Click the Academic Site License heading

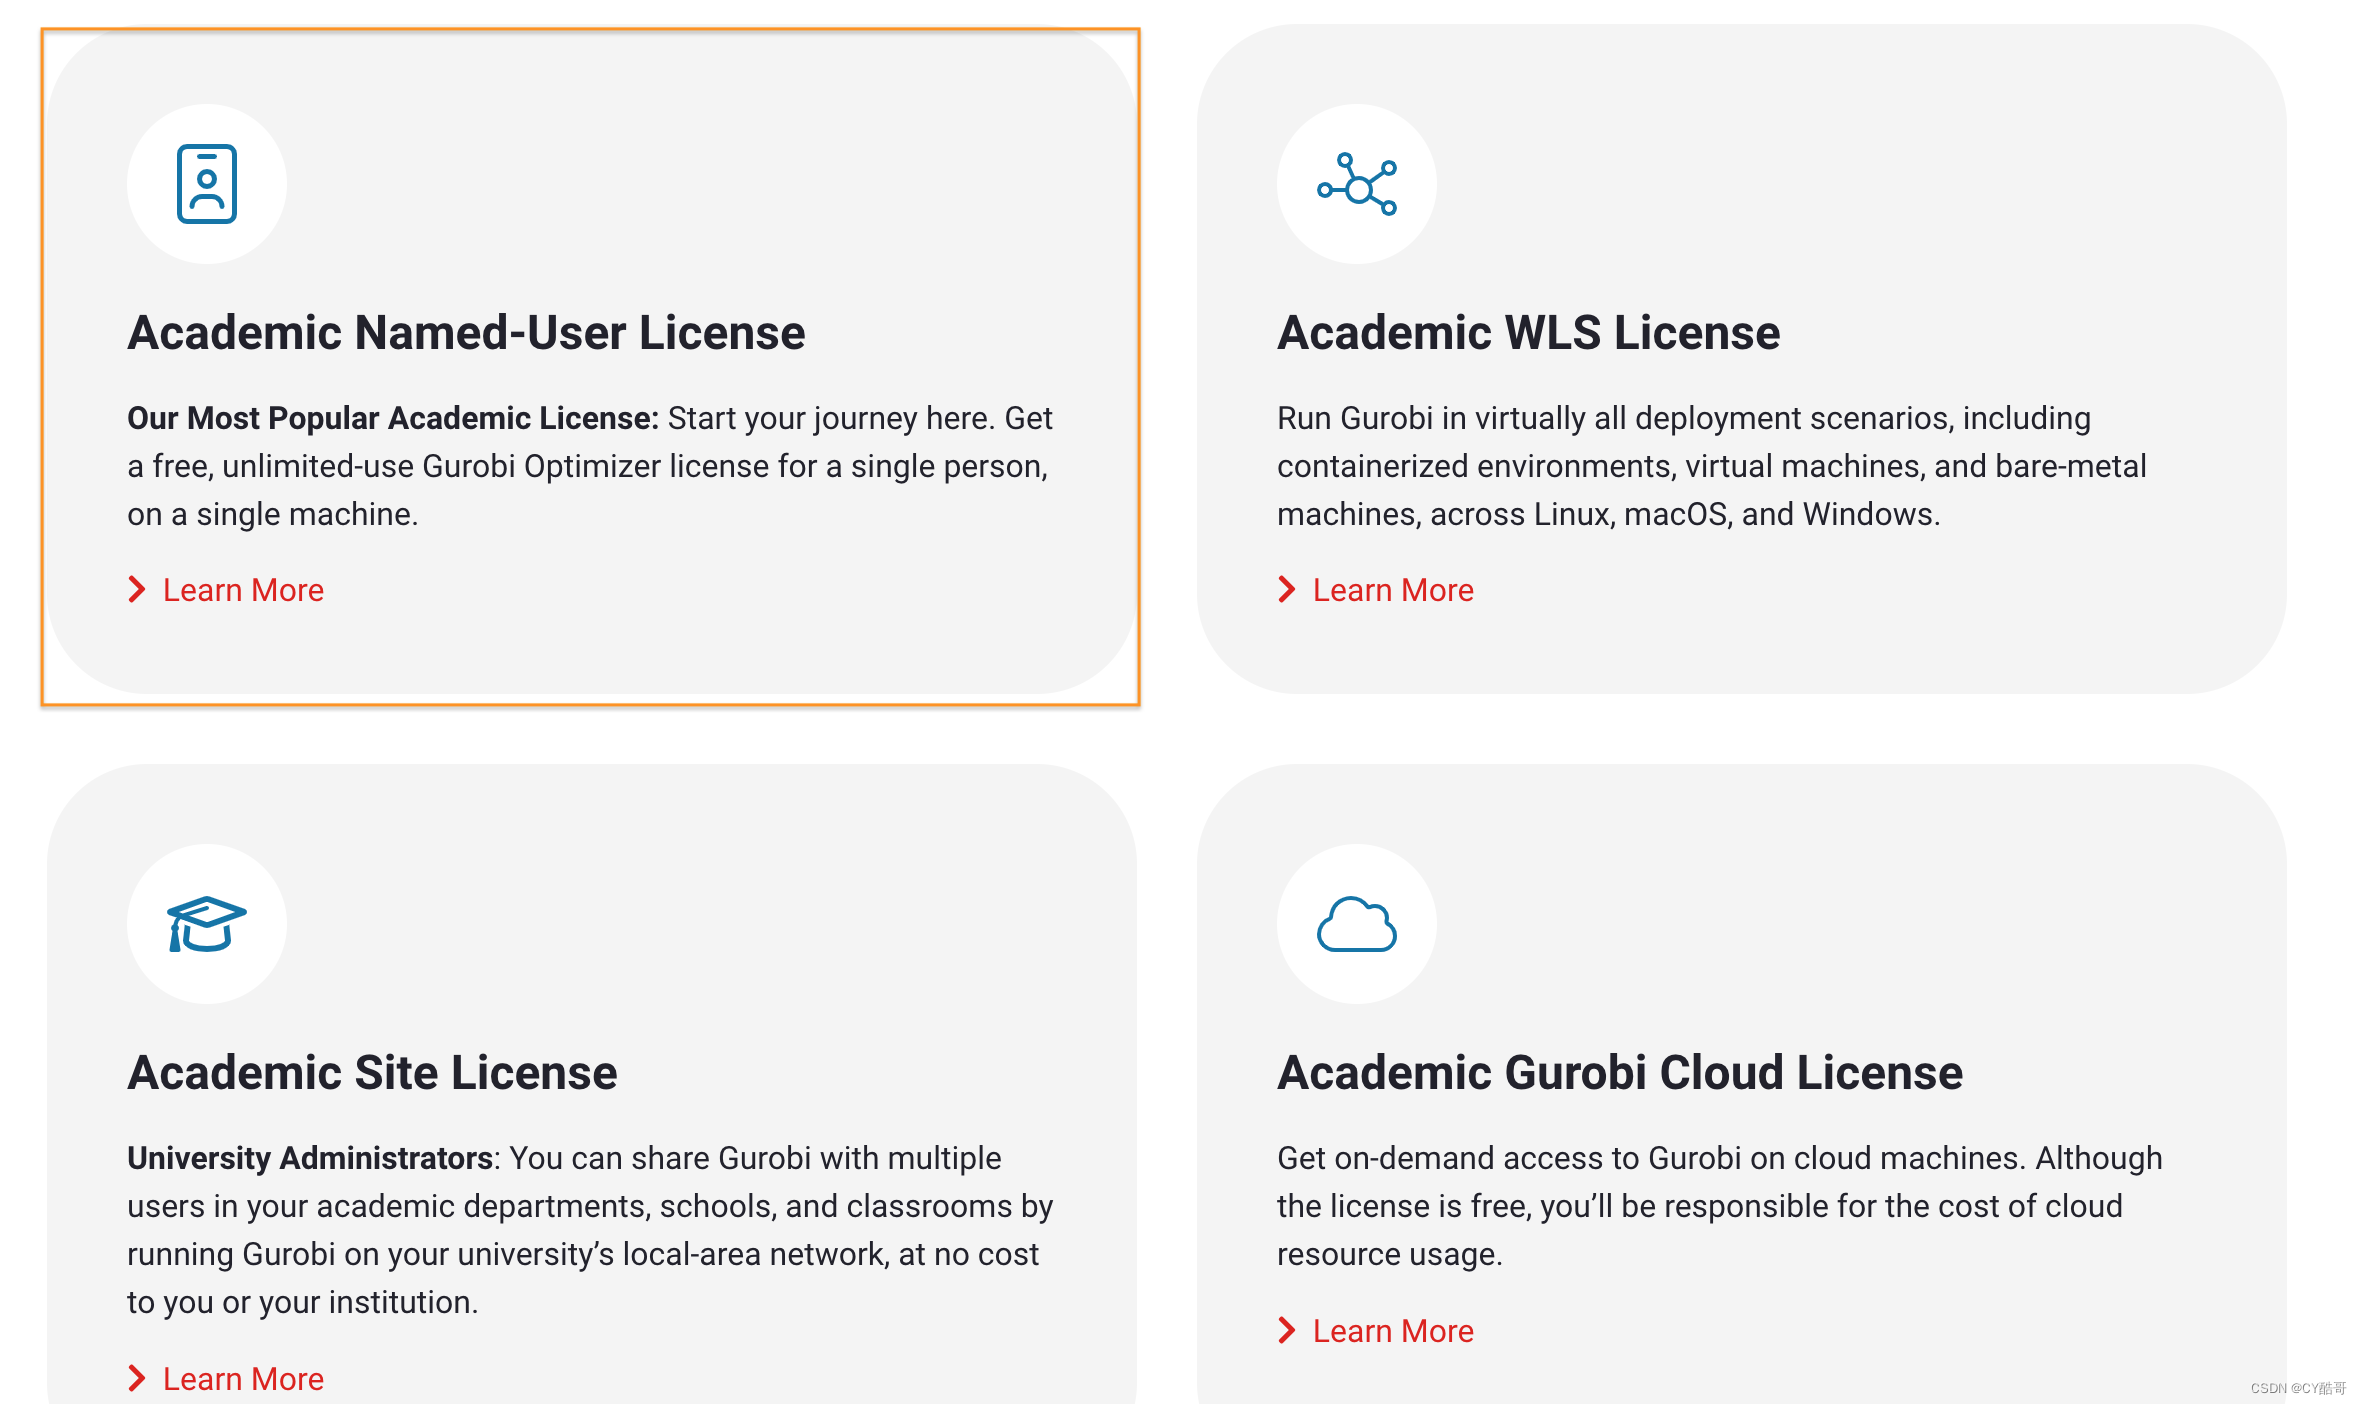(x=372, y=1073)
